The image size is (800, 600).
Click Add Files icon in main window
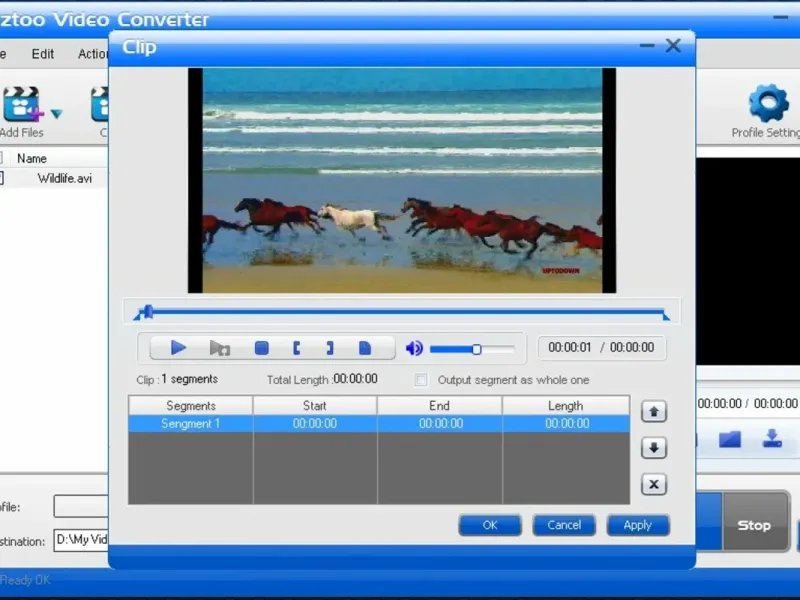point(22,104)
